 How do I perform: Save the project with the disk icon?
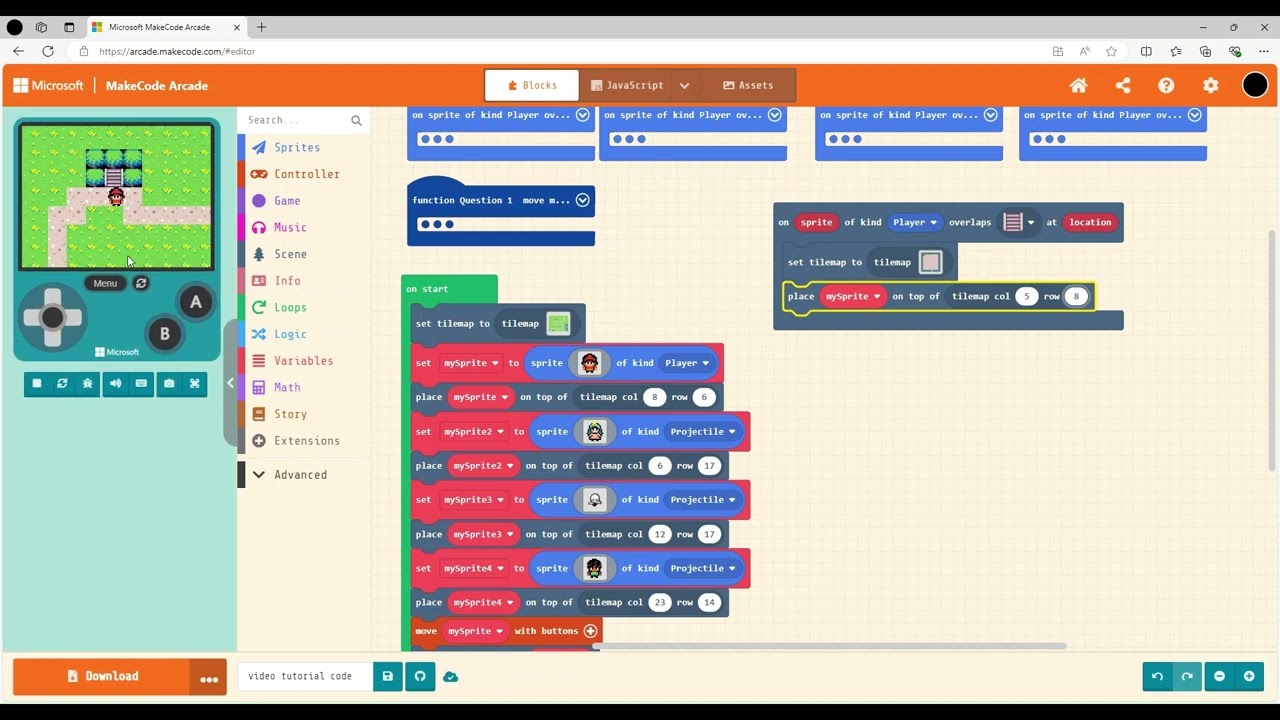388,677
